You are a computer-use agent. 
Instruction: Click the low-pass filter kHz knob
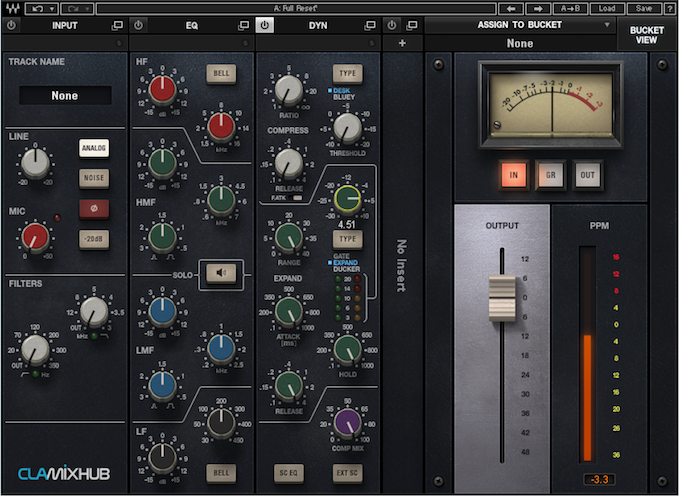[x=94, y=312]
